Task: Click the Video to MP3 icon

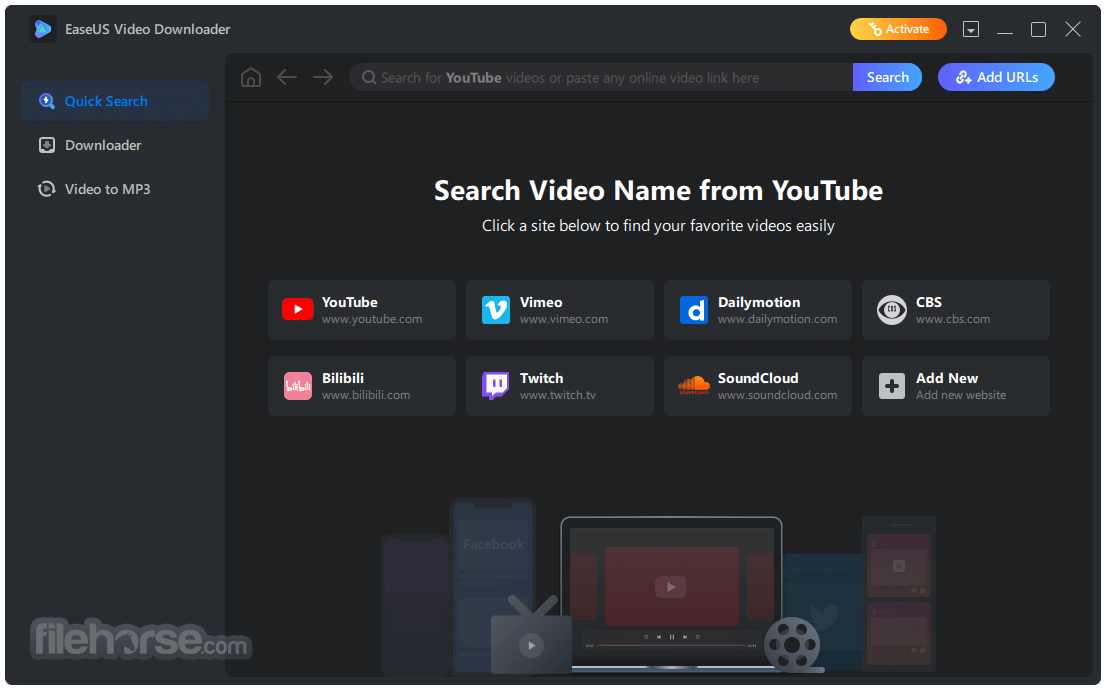Action: 47,189
